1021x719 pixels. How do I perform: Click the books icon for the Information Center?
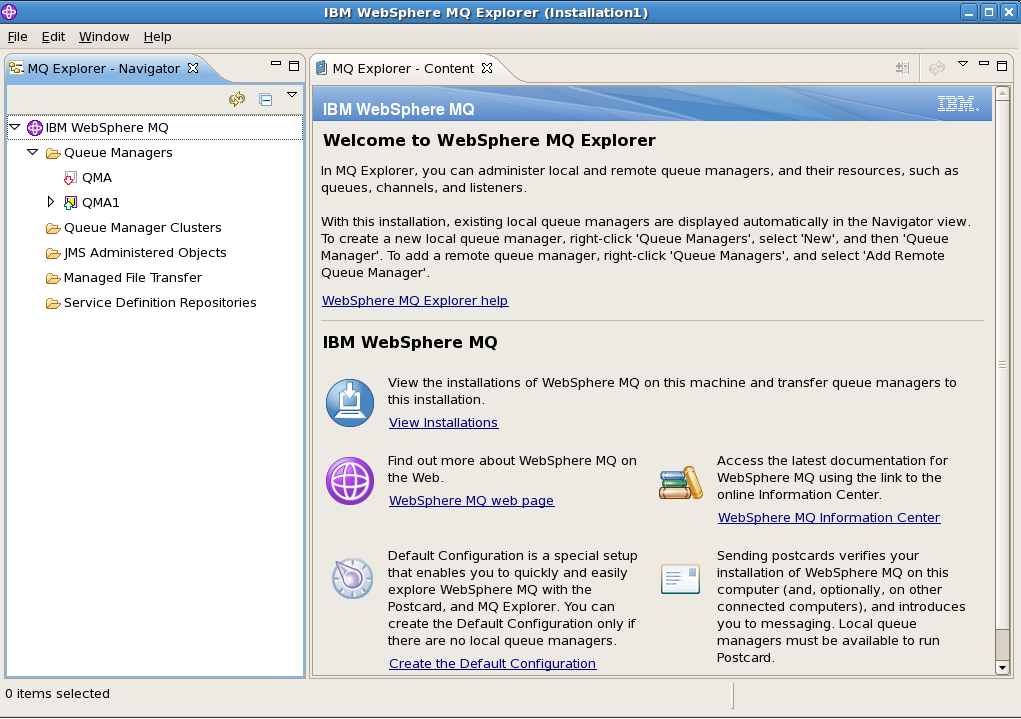click(x=680, y=481)
